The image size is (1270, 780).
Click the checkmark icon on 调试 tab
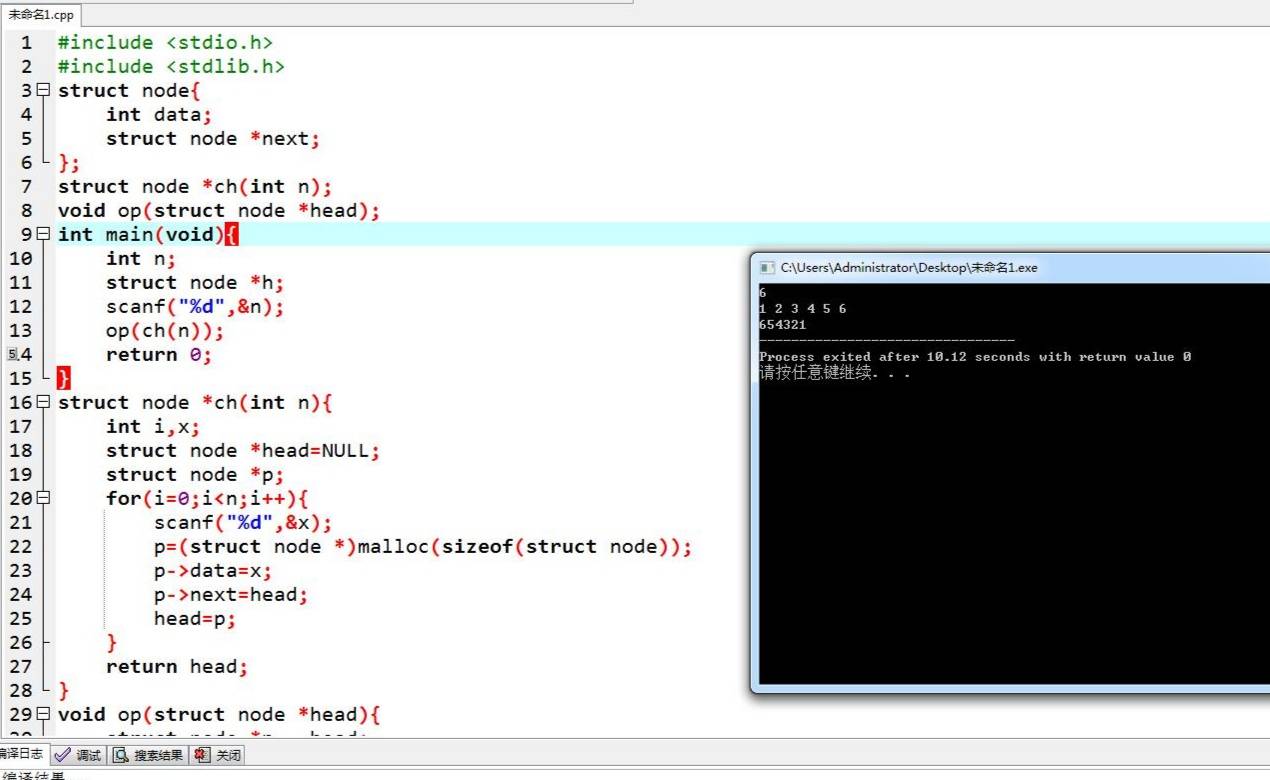pos(63,755)
